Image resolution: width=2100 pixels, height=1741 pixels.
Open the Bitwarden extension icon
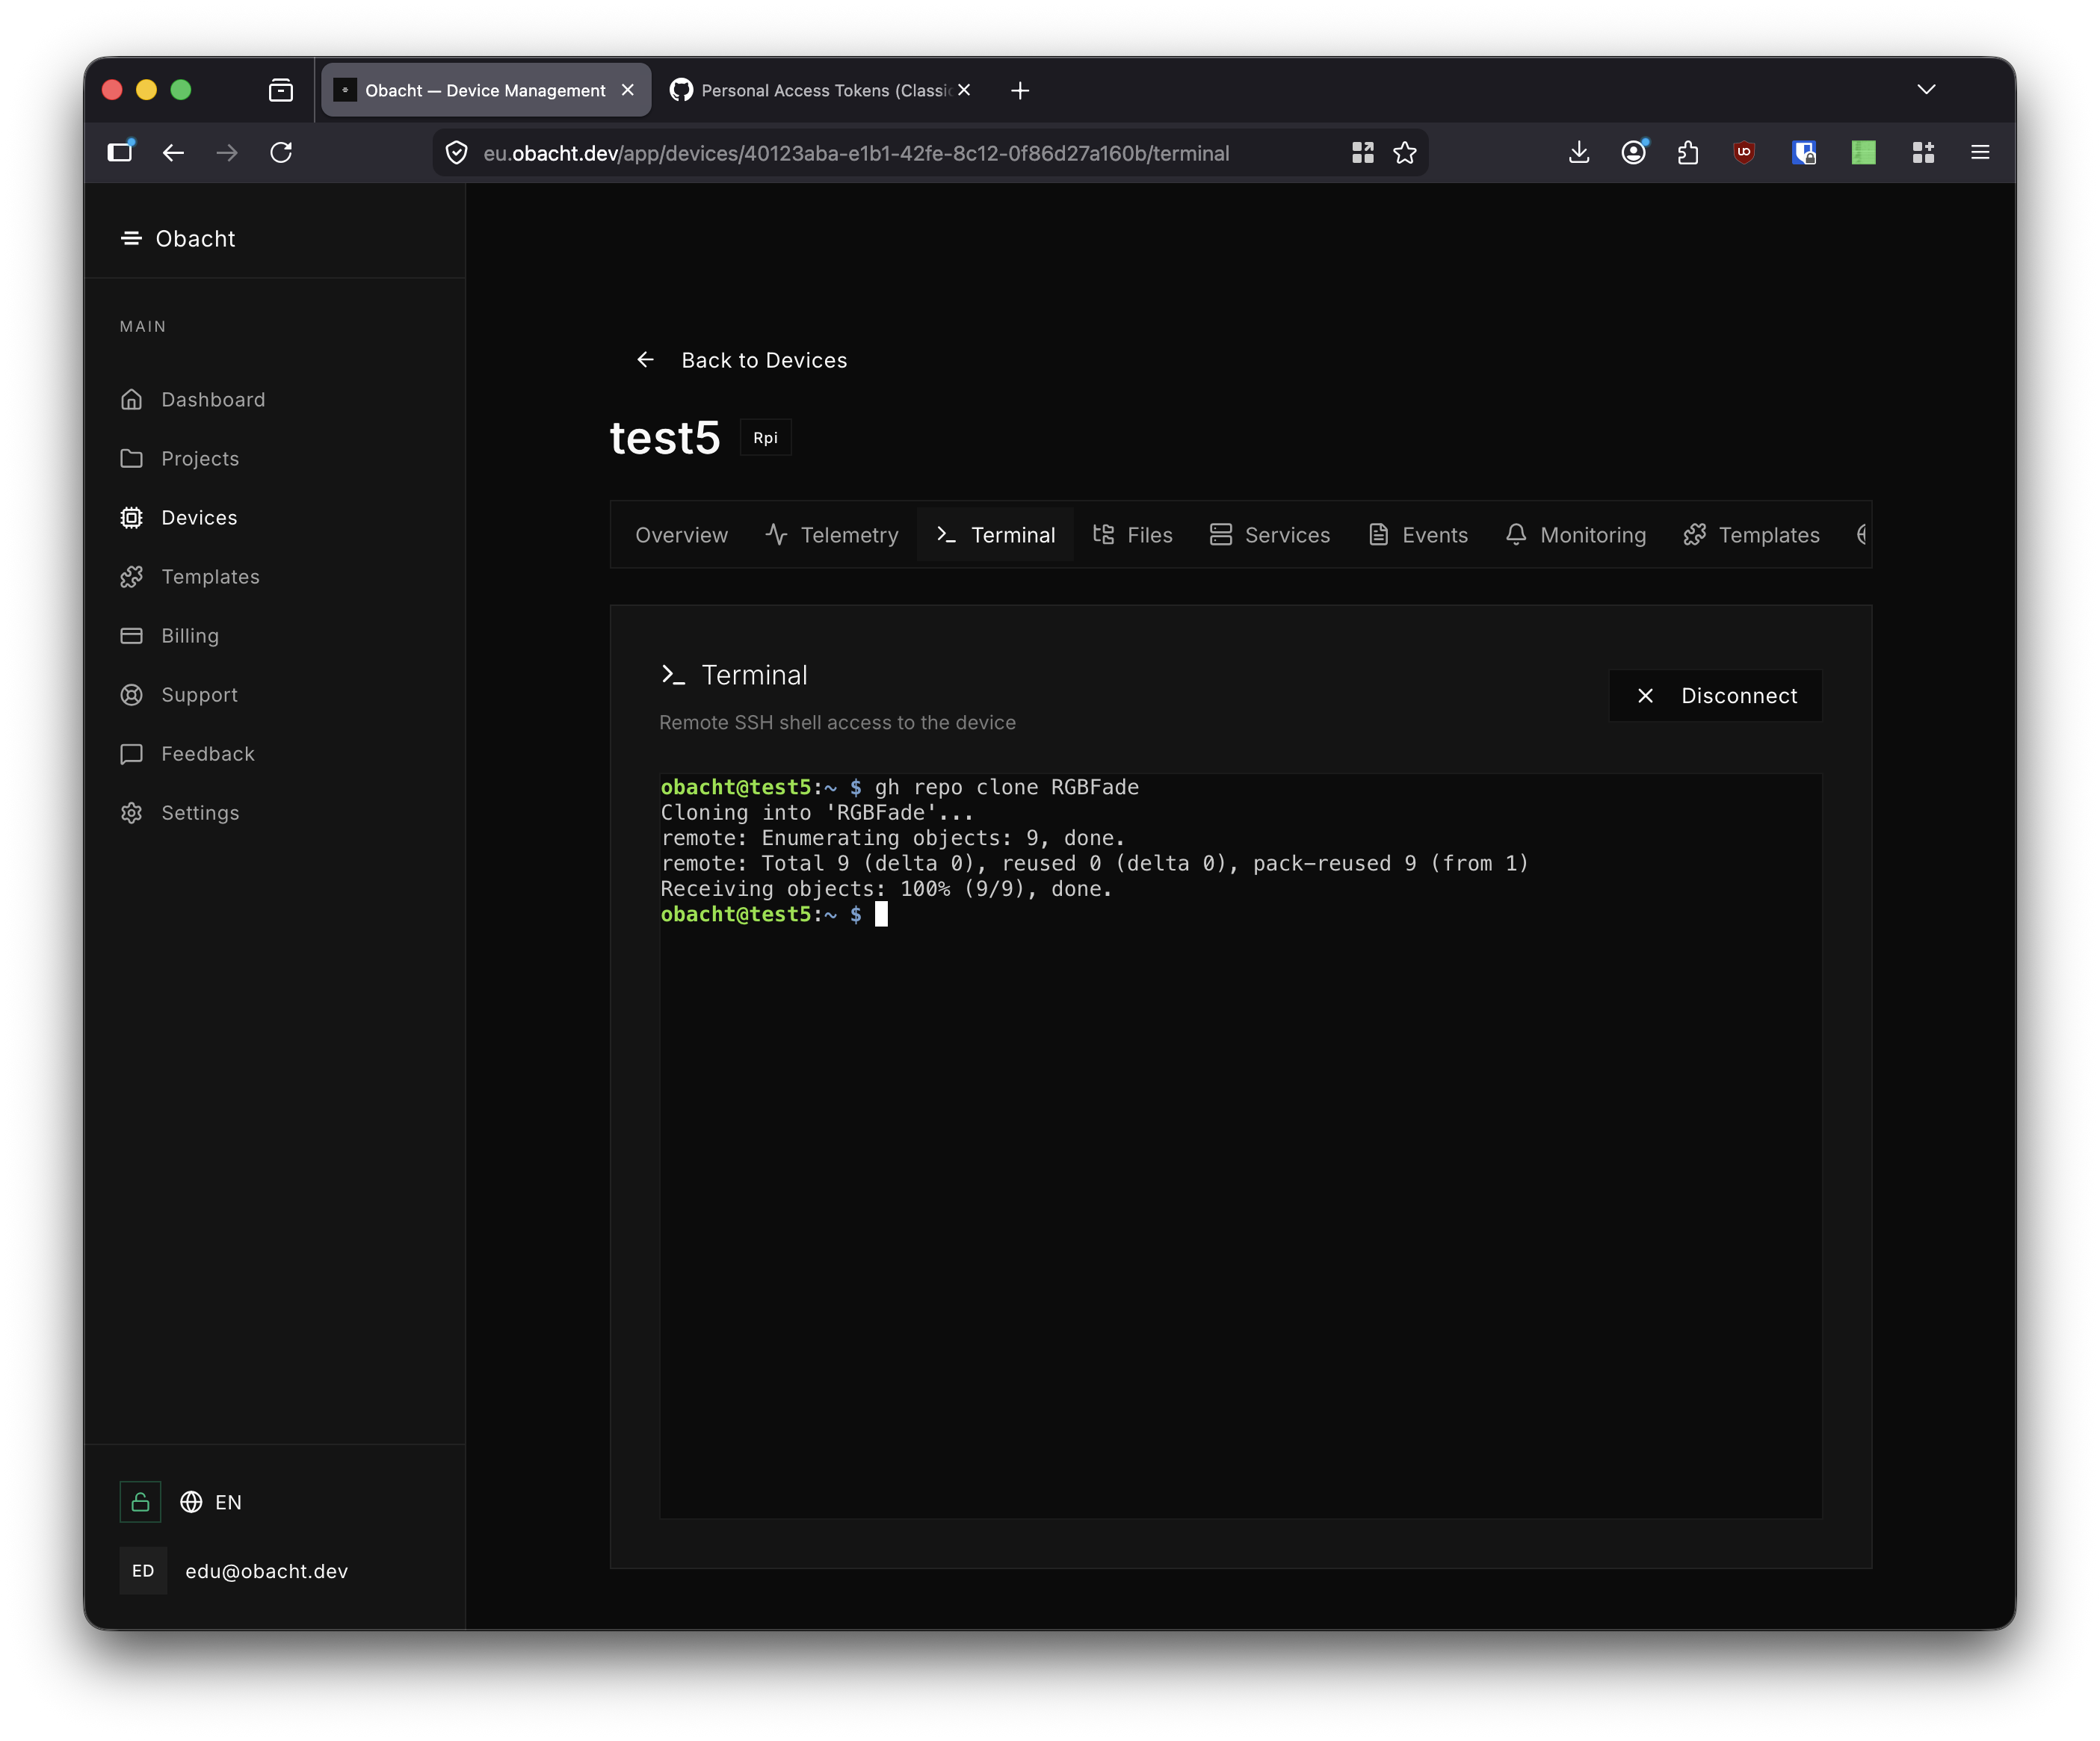click(x=1804, y=153)
